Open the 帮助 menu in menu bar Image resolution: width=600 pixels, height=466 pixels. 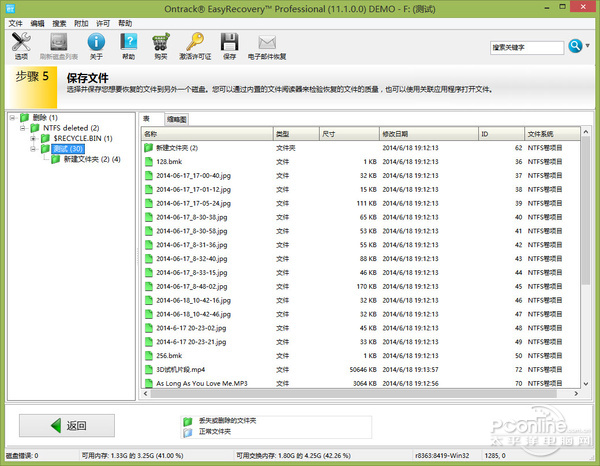point(125,23)
